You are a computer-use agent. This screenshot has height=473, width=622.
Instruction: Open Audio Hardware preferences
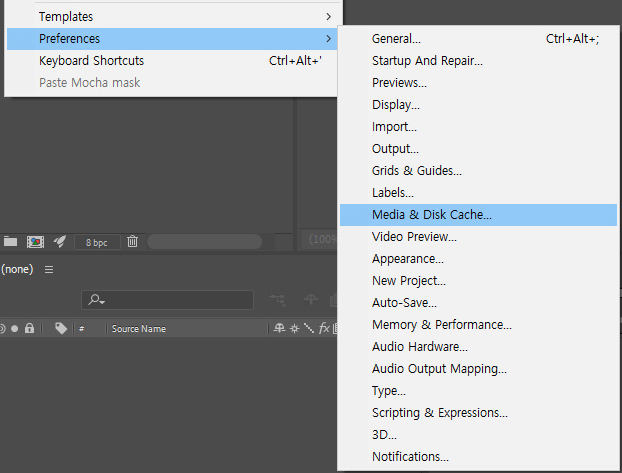pos(478,347)
